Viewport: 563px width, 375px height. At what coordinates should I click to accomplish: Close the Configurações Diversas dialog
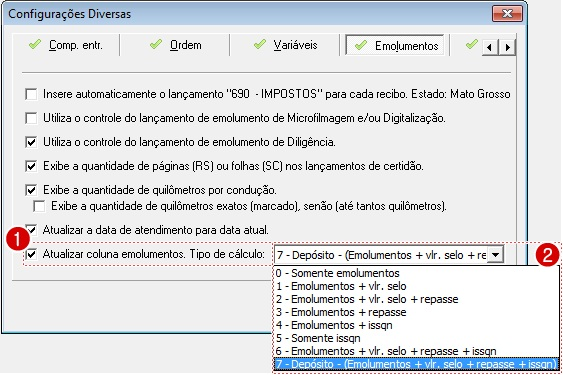coord(507,14)
